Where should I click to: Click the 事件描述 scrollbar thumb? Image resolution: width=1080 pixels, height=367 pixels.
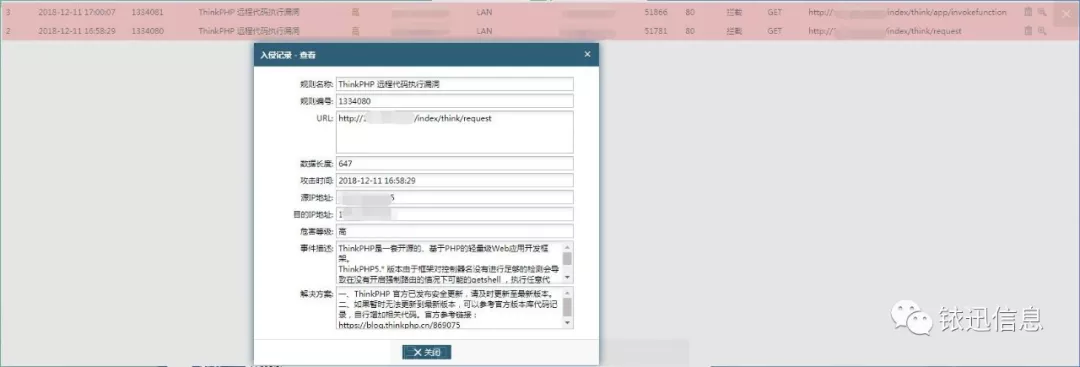pyautogui.click(x=568, y=258)
